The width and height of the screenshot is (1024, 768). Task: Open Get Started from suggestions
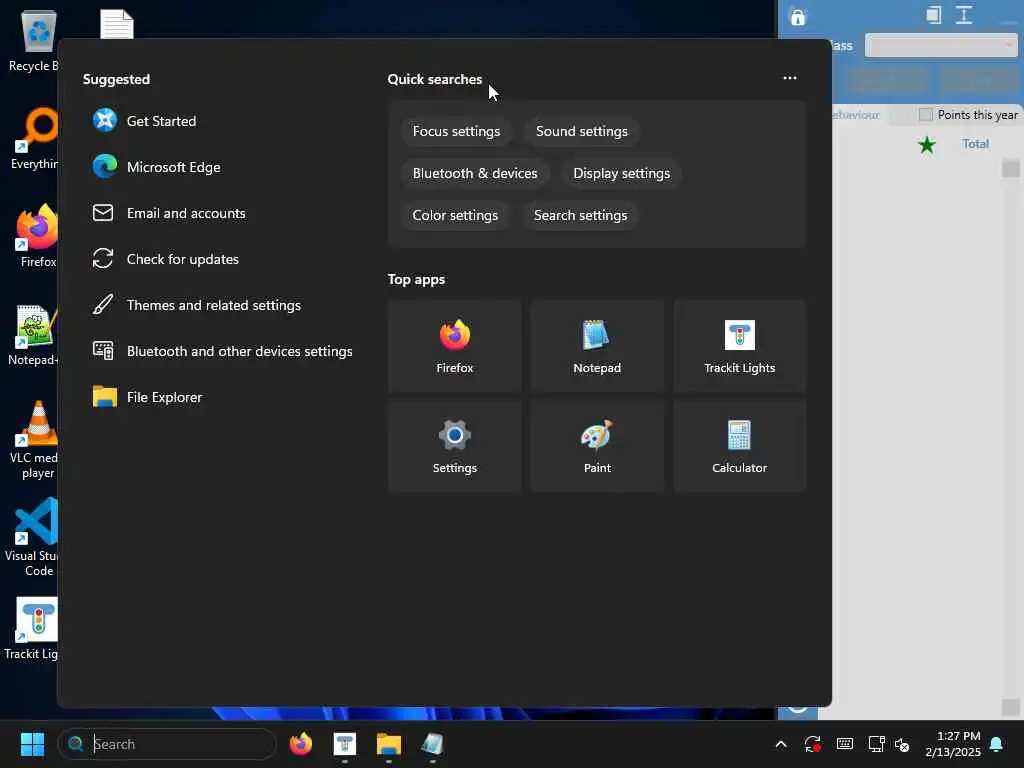tap(144, 121)
